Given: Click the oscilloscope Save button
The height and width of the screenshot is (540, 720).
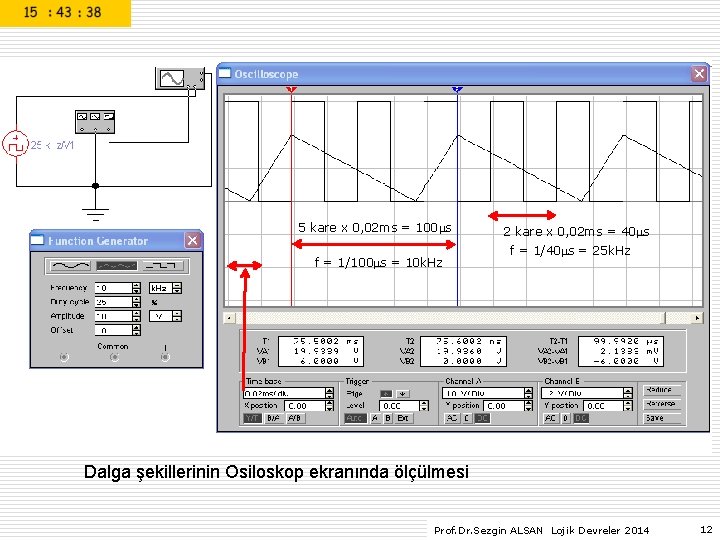Looking at the screenshot, I should click(x=661, y=418).
